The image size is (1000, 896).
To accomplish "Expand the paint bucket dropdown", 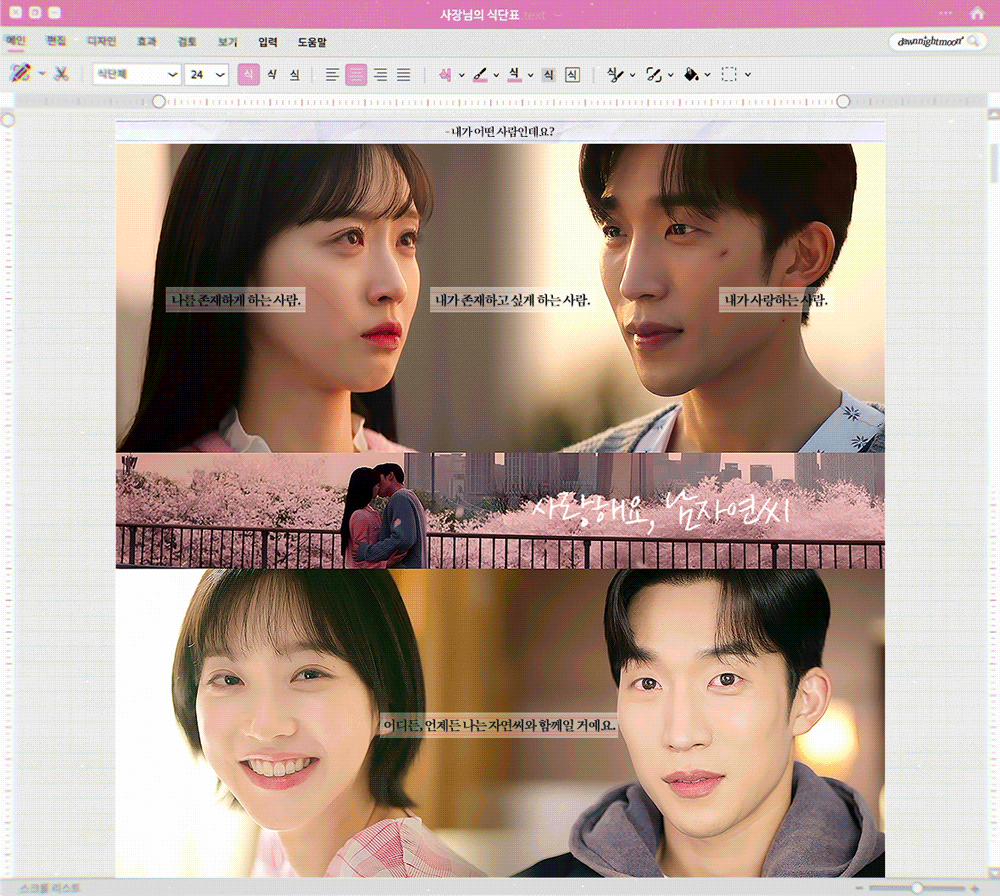I will 707,75.
